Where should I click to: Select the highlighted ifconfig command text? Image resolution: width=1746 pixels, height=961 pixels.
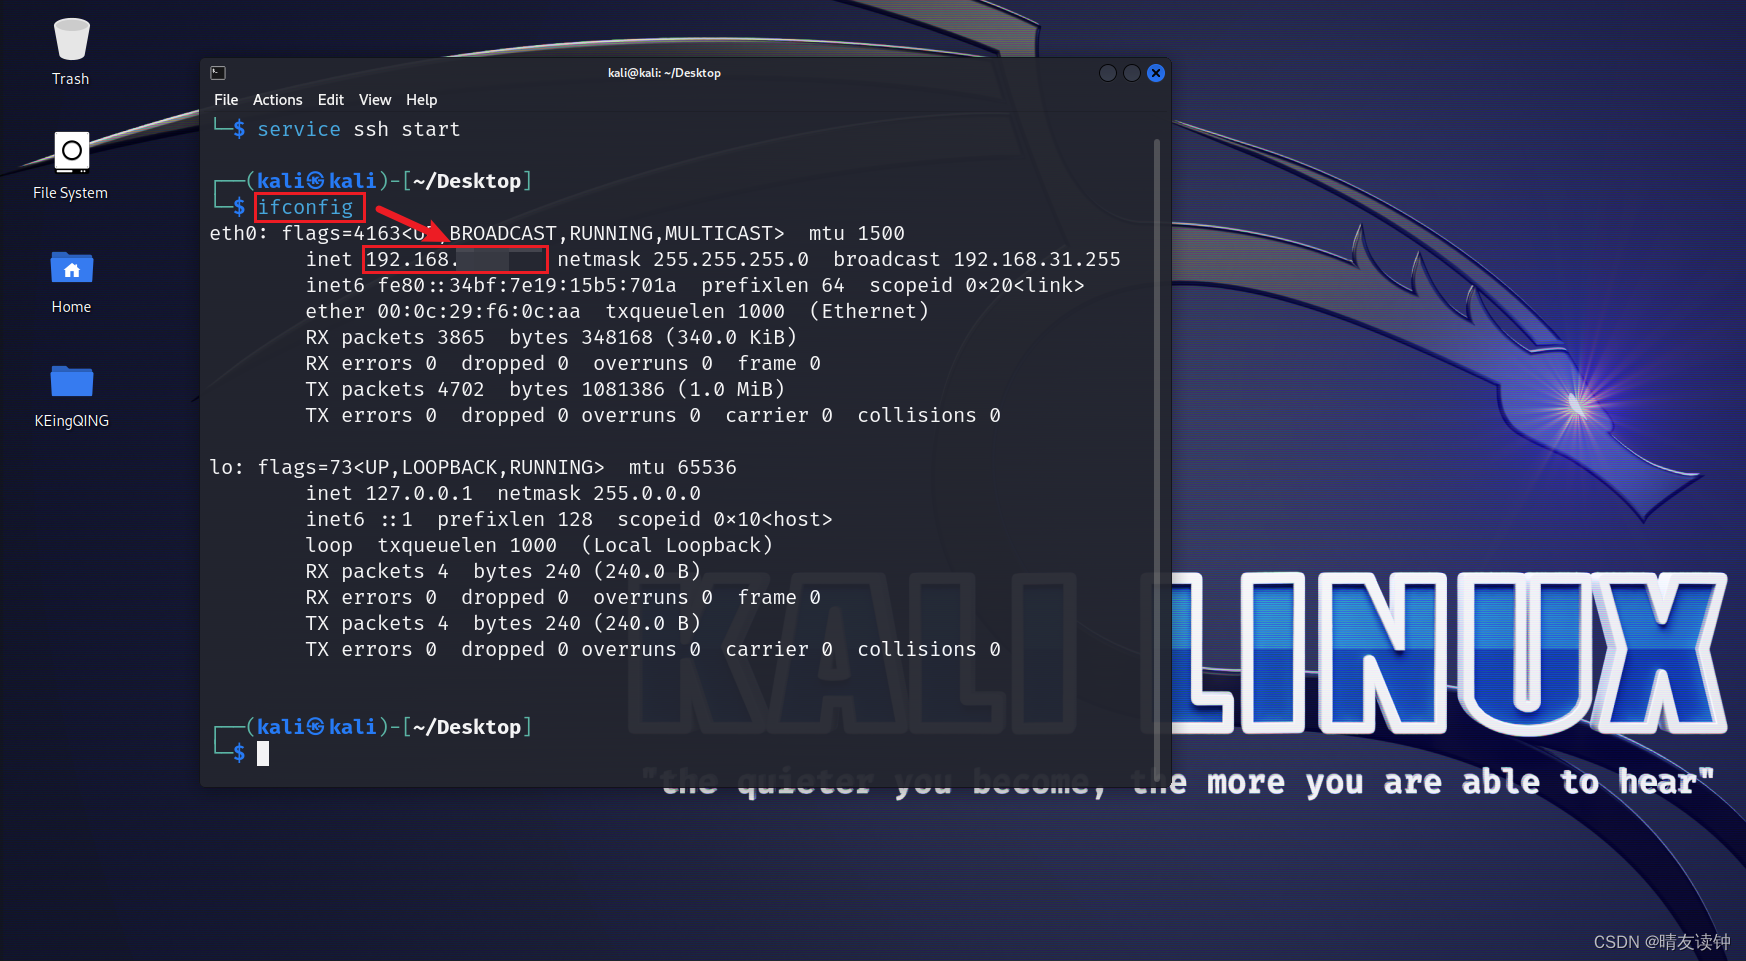(309, 207)
